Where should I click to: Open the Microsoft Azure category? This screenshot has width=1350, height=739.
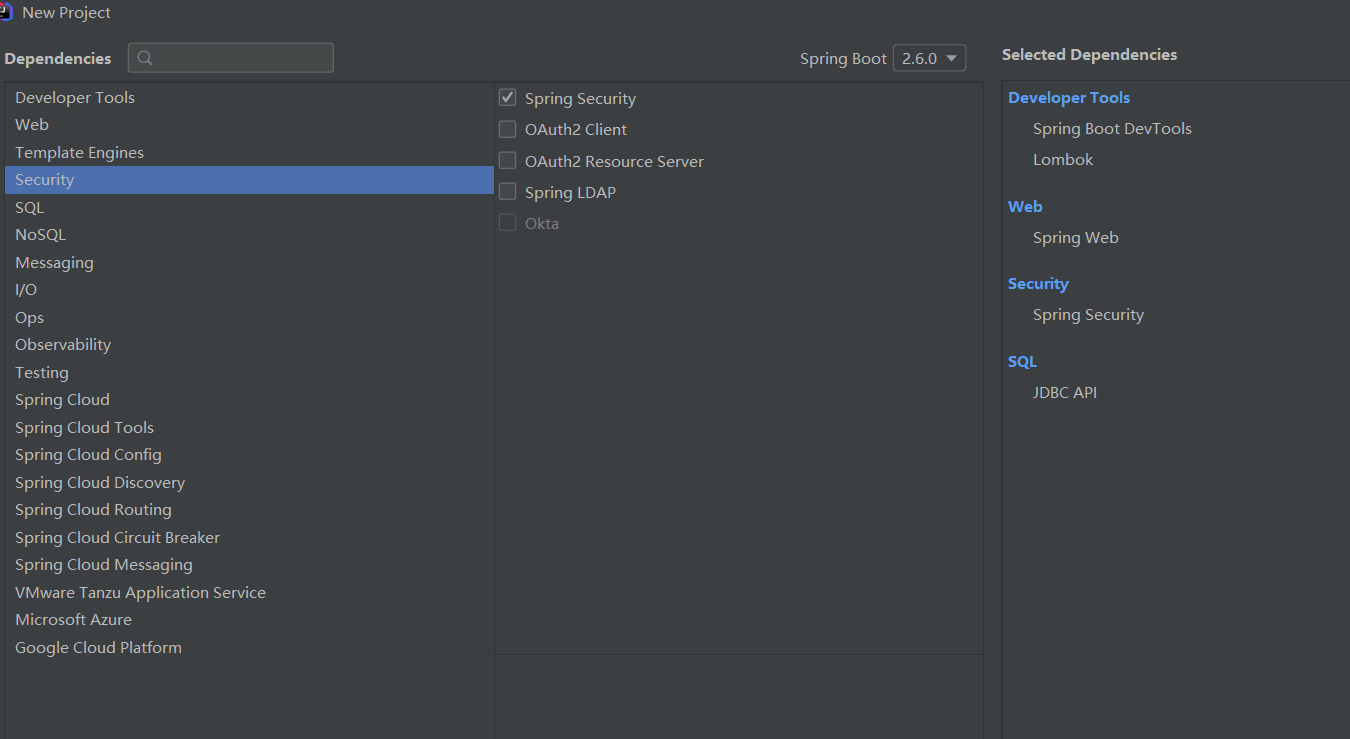[249, 620]
